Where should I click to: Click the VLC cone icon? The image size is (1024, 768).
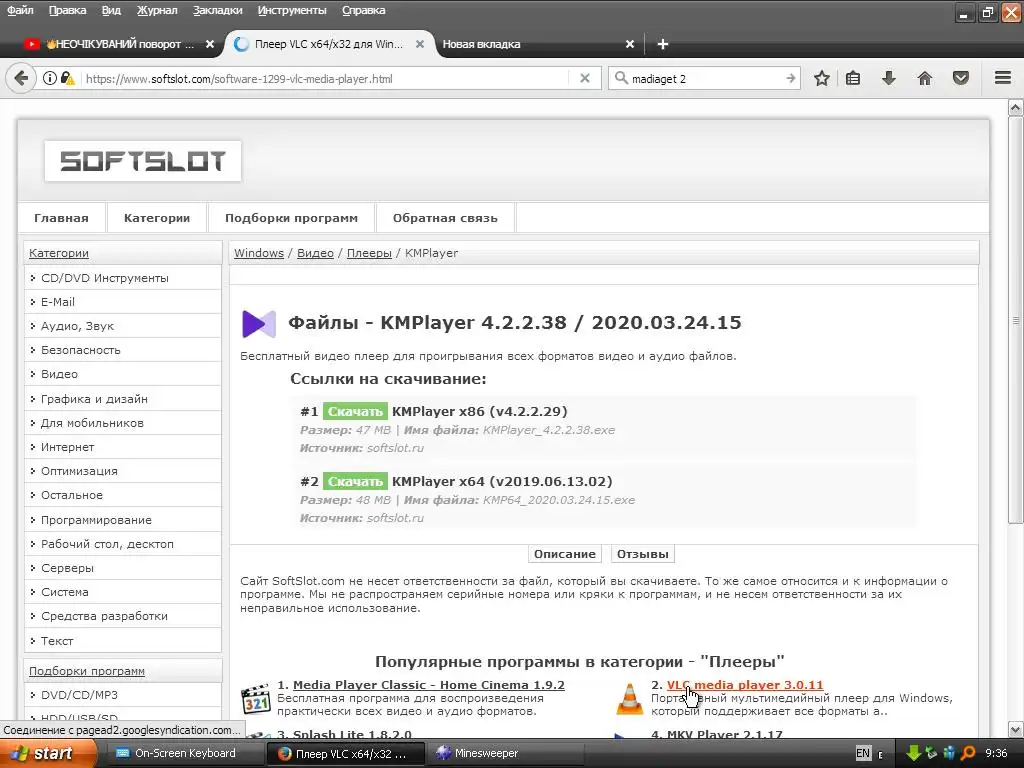click(630, 699)
